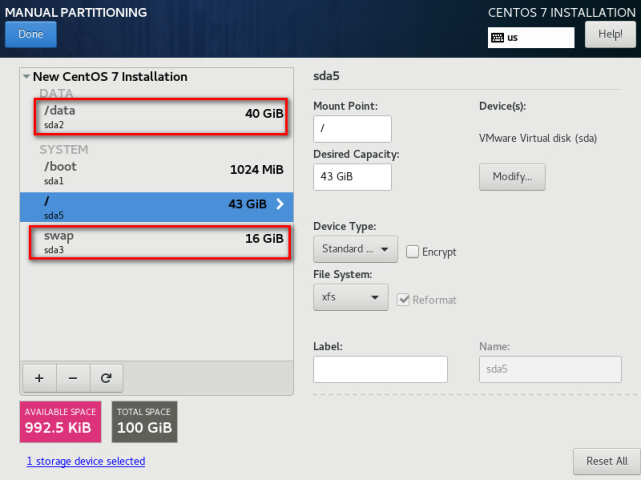Viewport: 641px width, 480px height.
Task: Click the Desired Capacity field showing 43 GiB
Action: (352, 177)
